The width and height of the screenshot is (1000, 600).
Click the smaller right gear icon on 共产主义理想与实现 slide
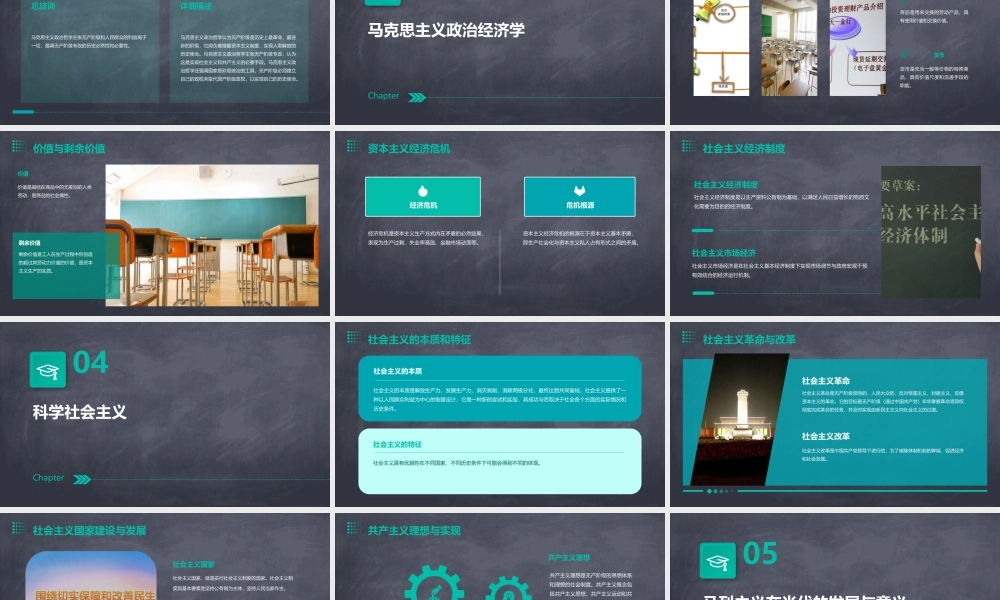click(508, 589)
